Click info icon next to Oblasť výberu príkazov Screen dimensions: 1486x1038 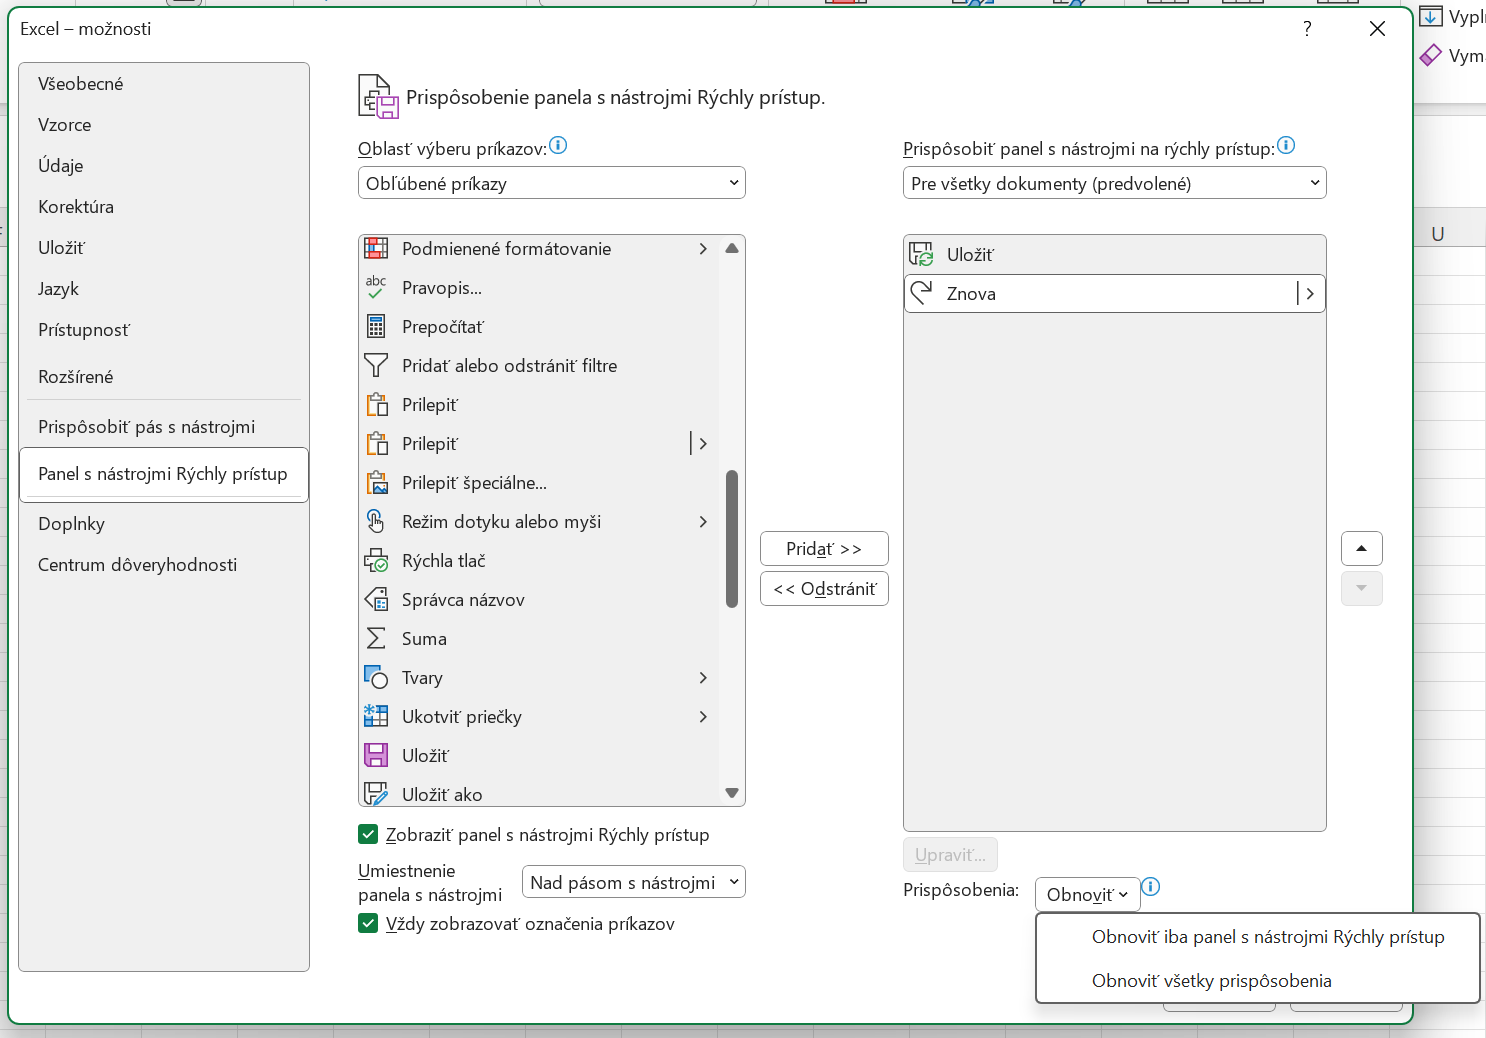point(558,146)
